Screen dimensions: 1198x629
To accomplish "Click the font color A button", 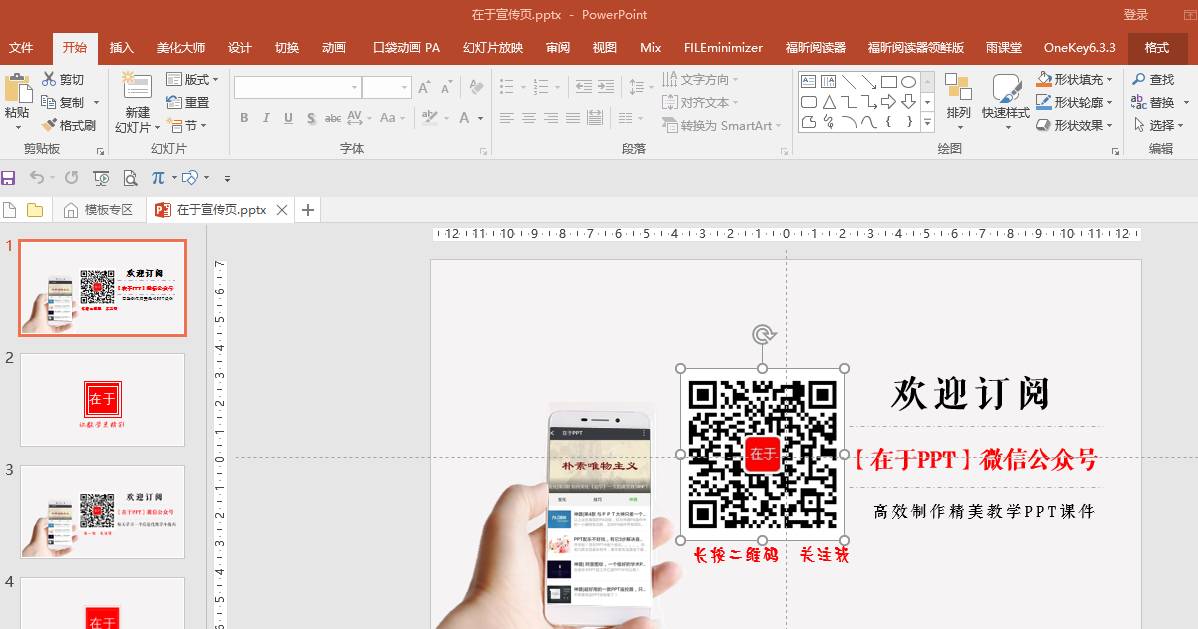I will pos(465,118).
